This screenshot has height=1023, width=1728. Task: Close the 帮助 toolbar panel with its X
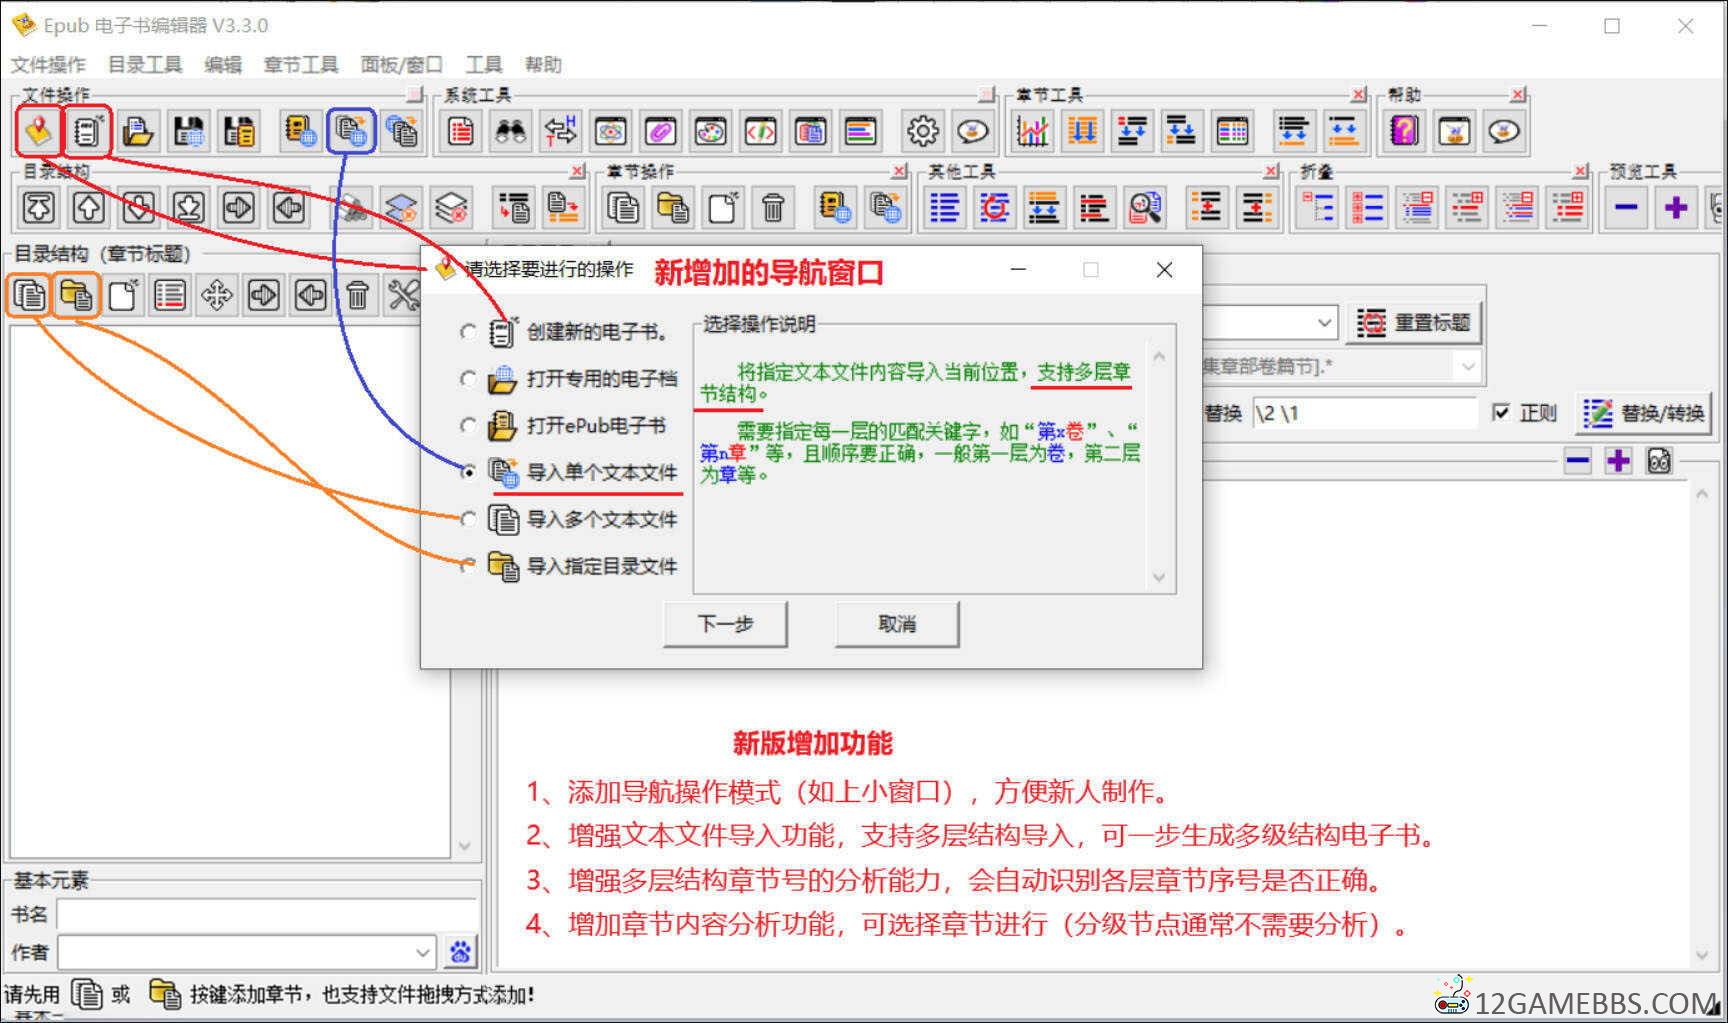(x=1518, y=95)
